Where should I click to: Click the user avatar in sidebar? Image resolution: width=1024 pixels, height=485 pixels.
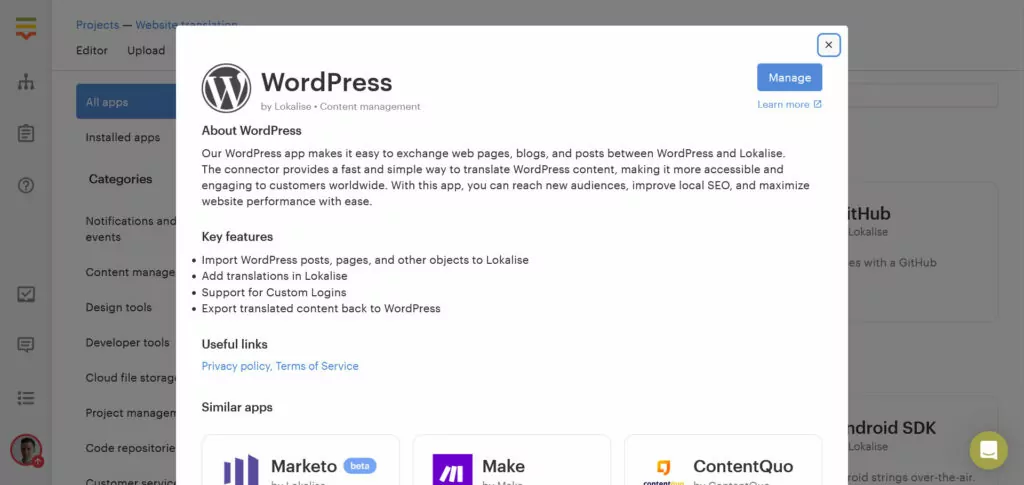(x=26, y=450)
